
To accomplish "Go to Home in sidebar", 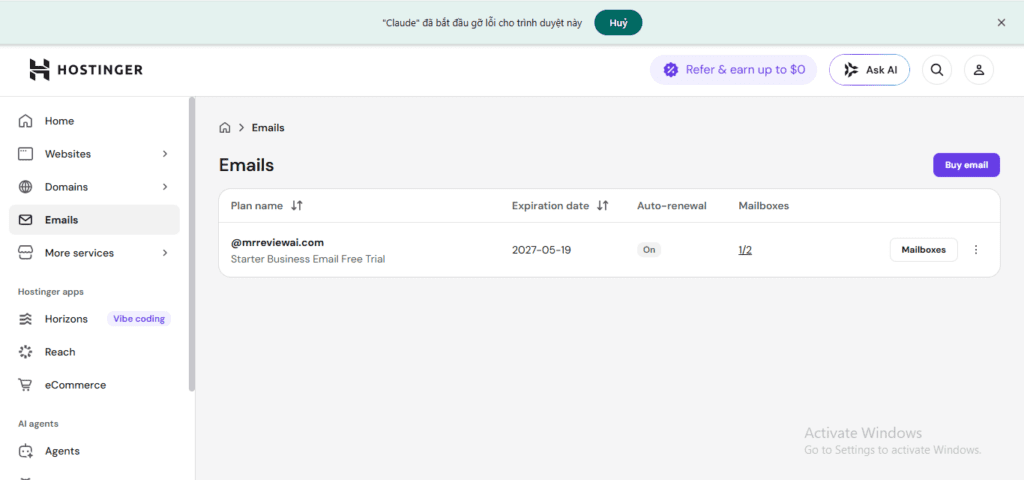I will coord(94,121).
